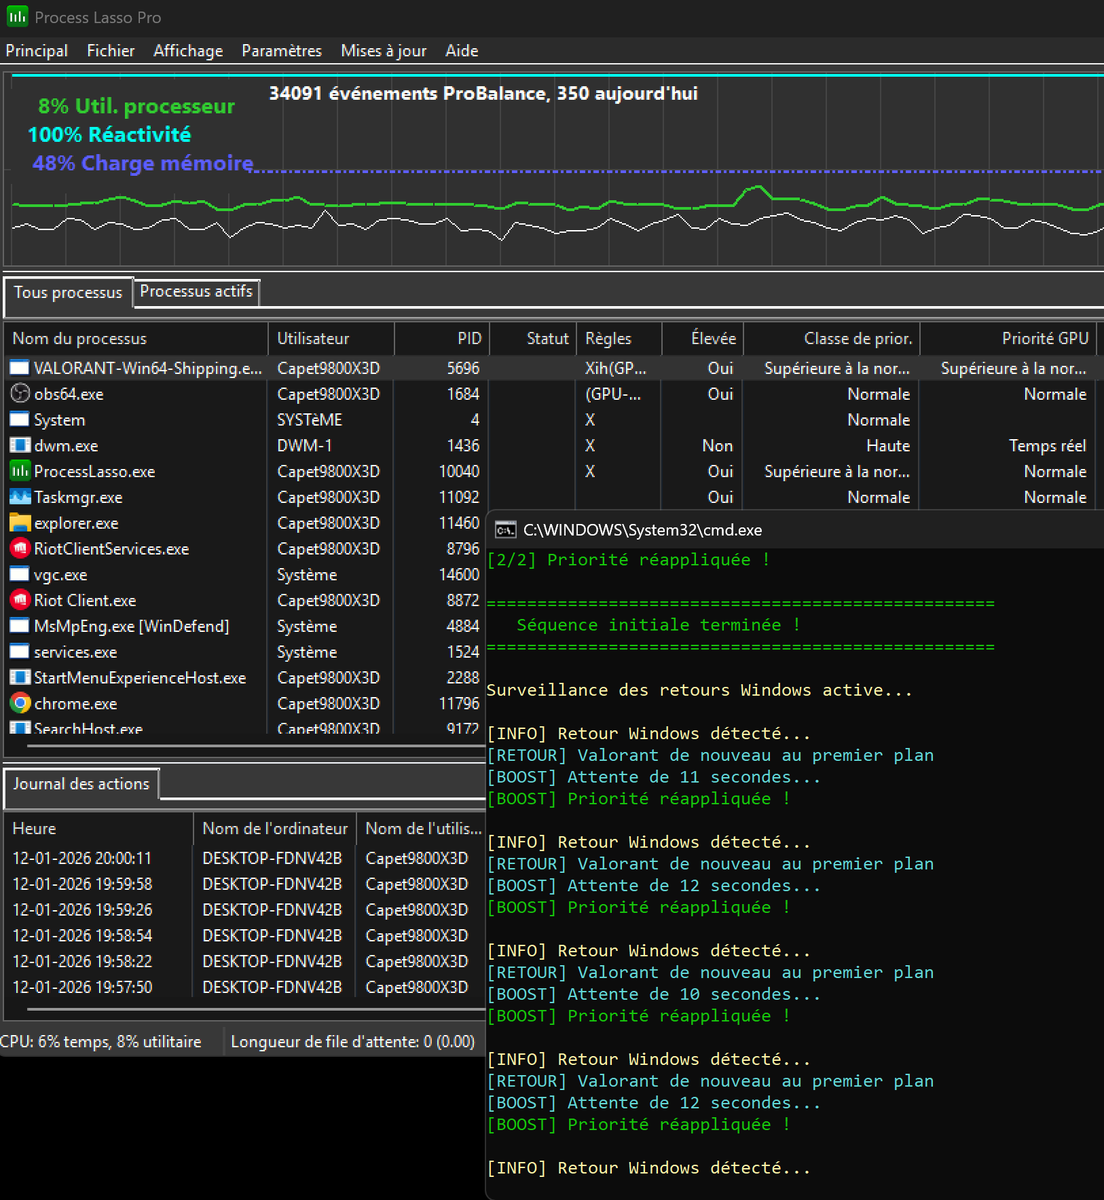
Task: Click the Taskmgr.exe process icon
Action: 19,497
